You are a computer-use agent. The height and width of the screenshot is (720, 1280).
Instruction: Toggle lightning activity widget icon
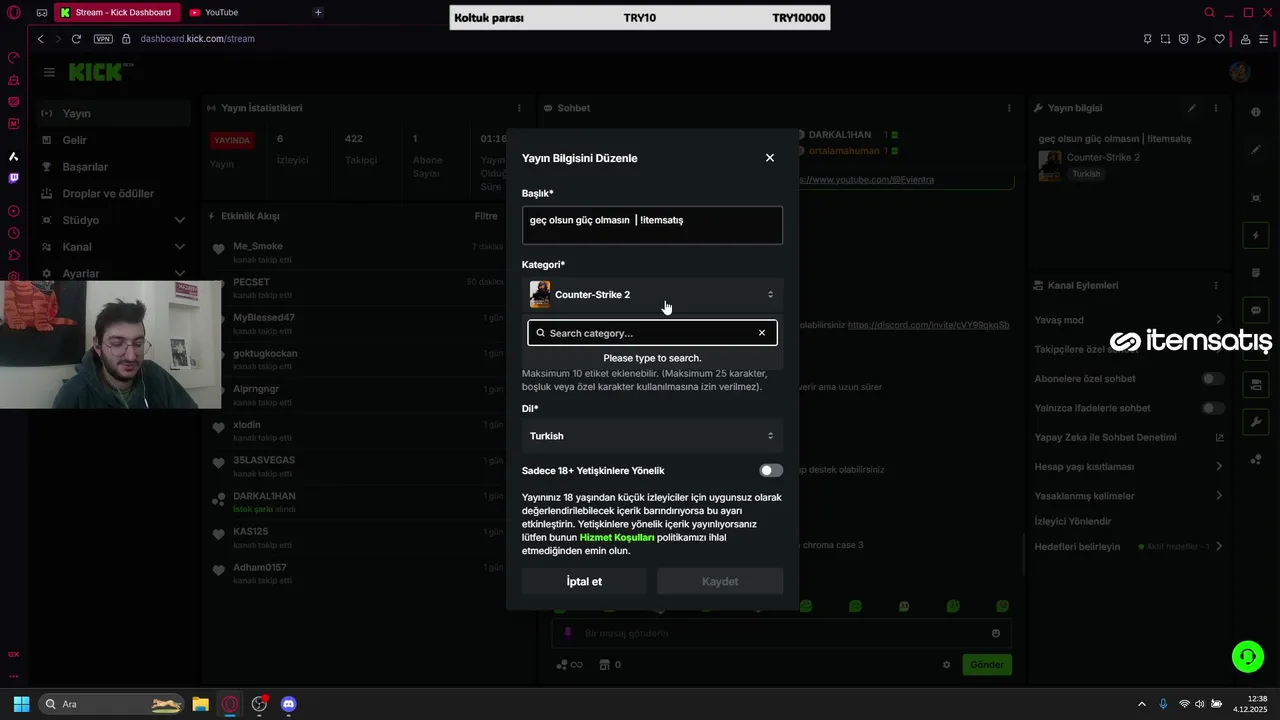1256,236
